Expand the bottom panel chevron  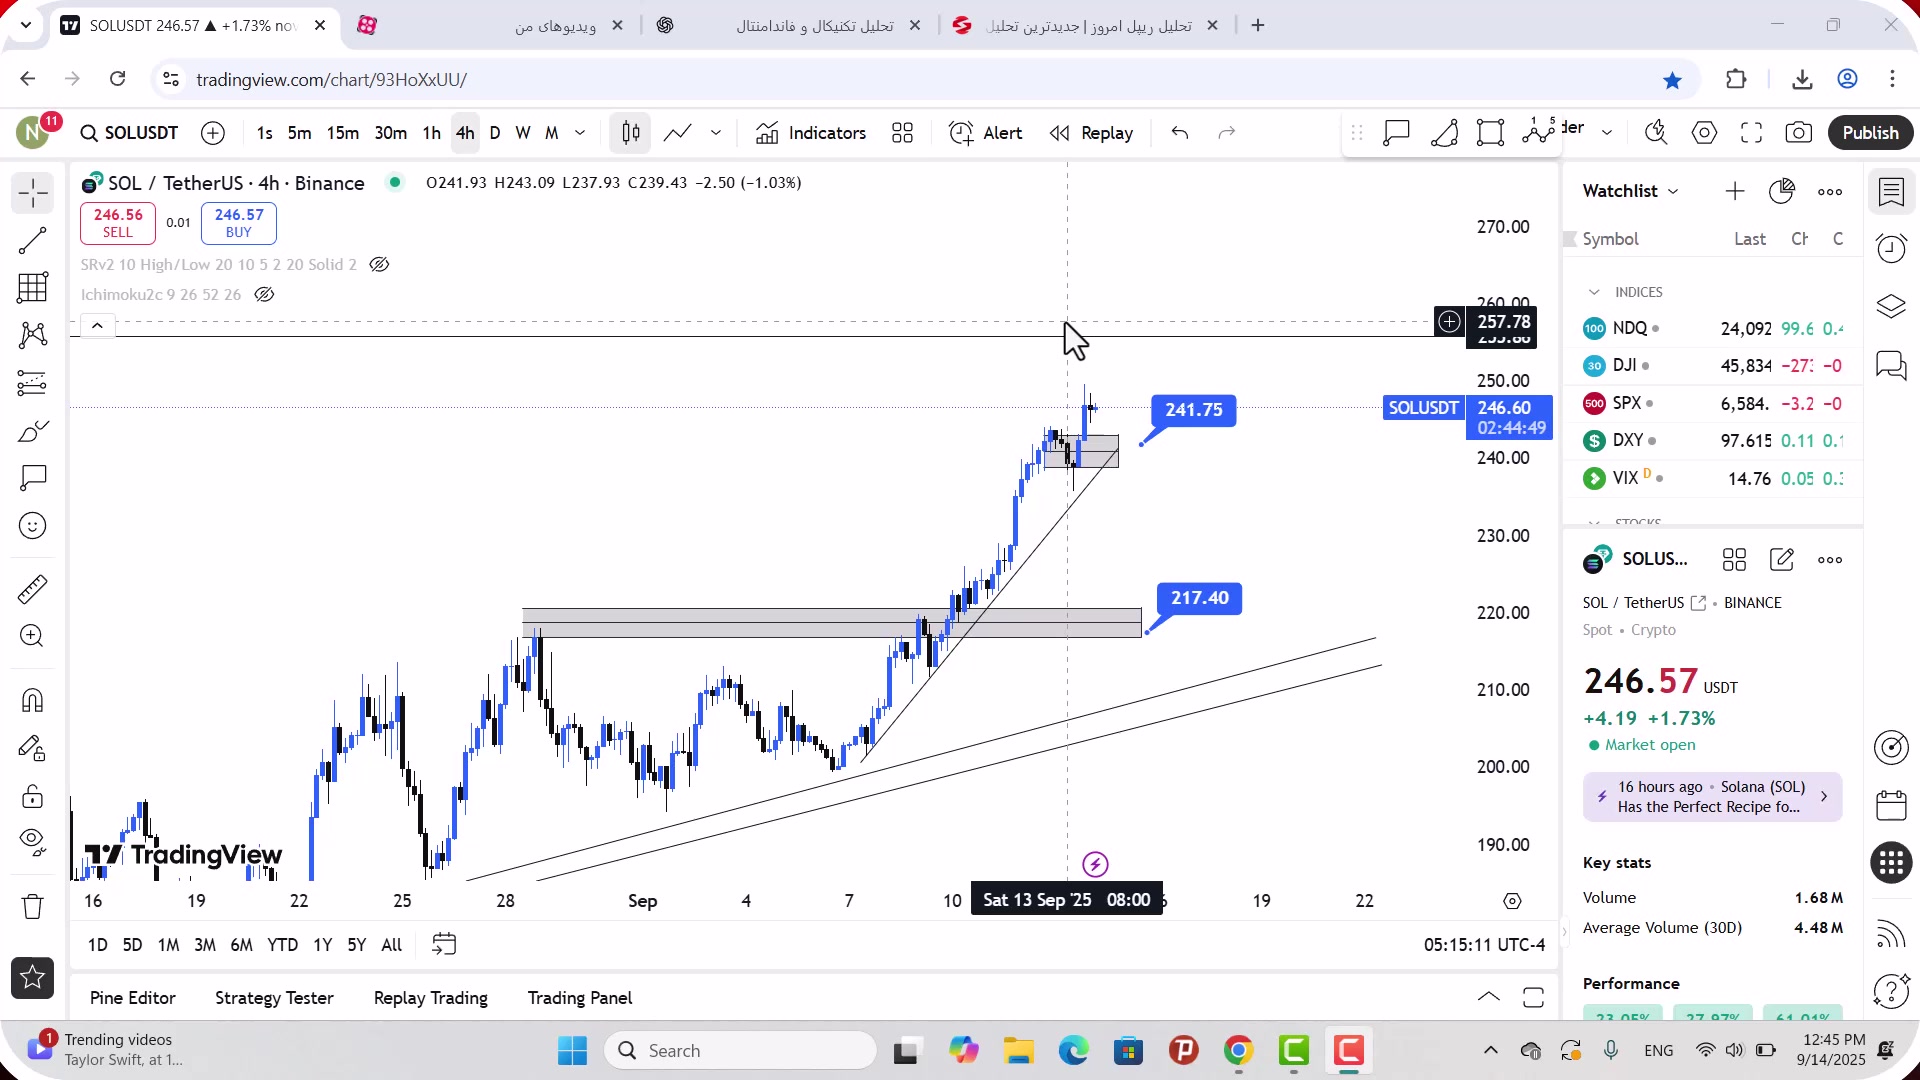pos(1488,997)
